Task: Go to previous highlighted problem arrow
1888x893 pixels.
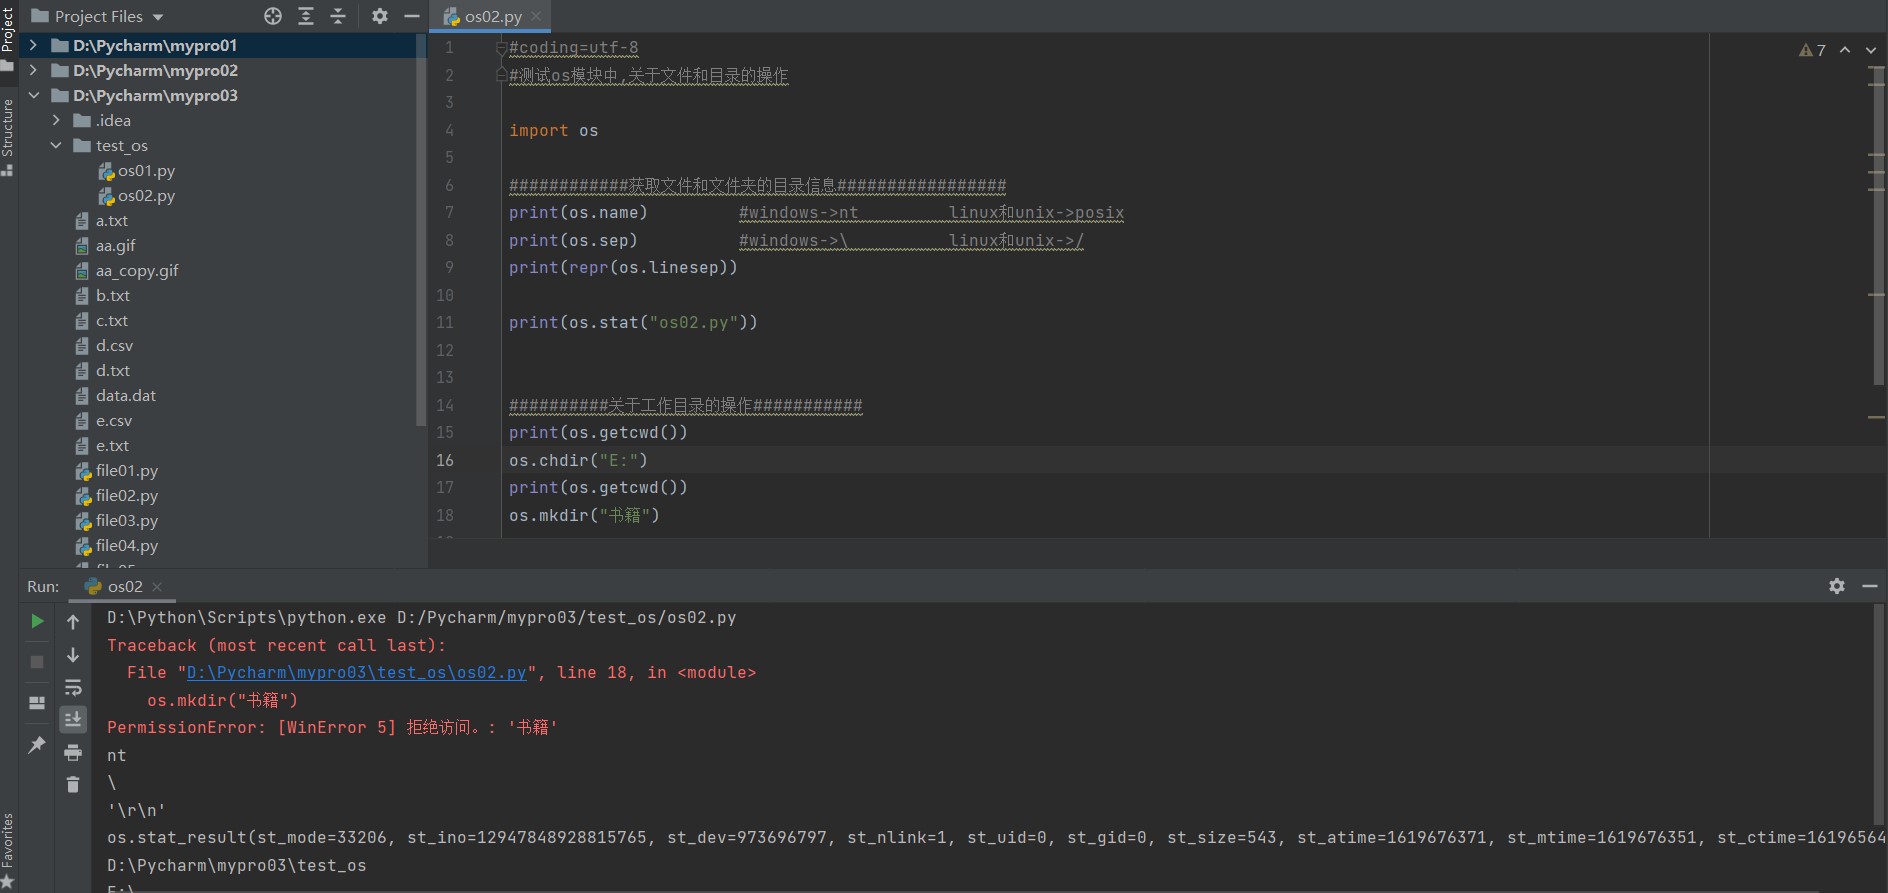Action: coord(1845,50)
